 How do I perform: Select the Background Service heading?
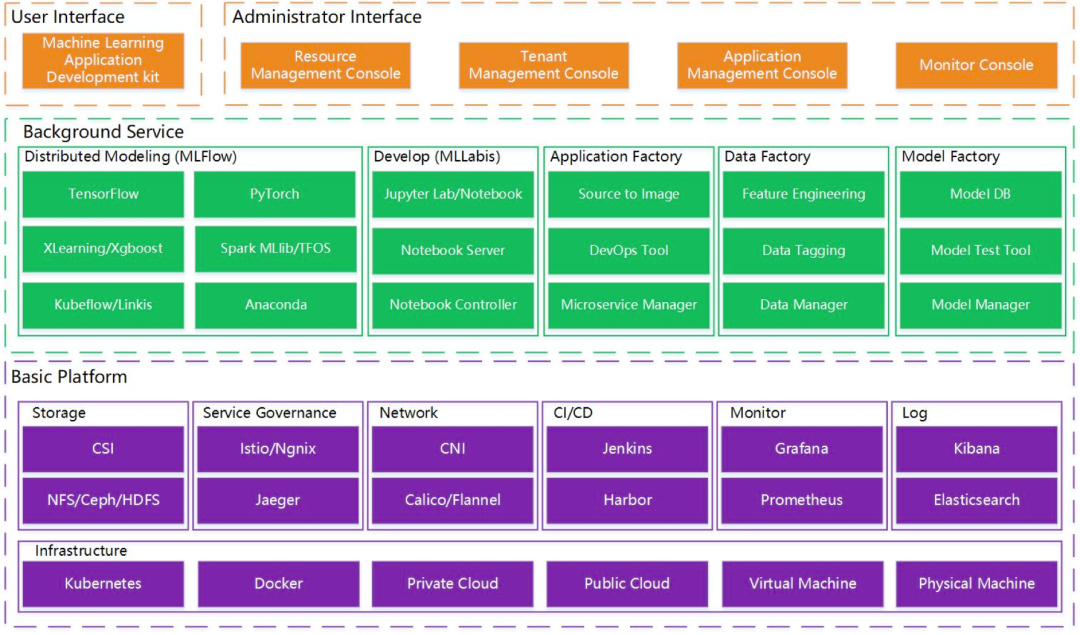103,132
